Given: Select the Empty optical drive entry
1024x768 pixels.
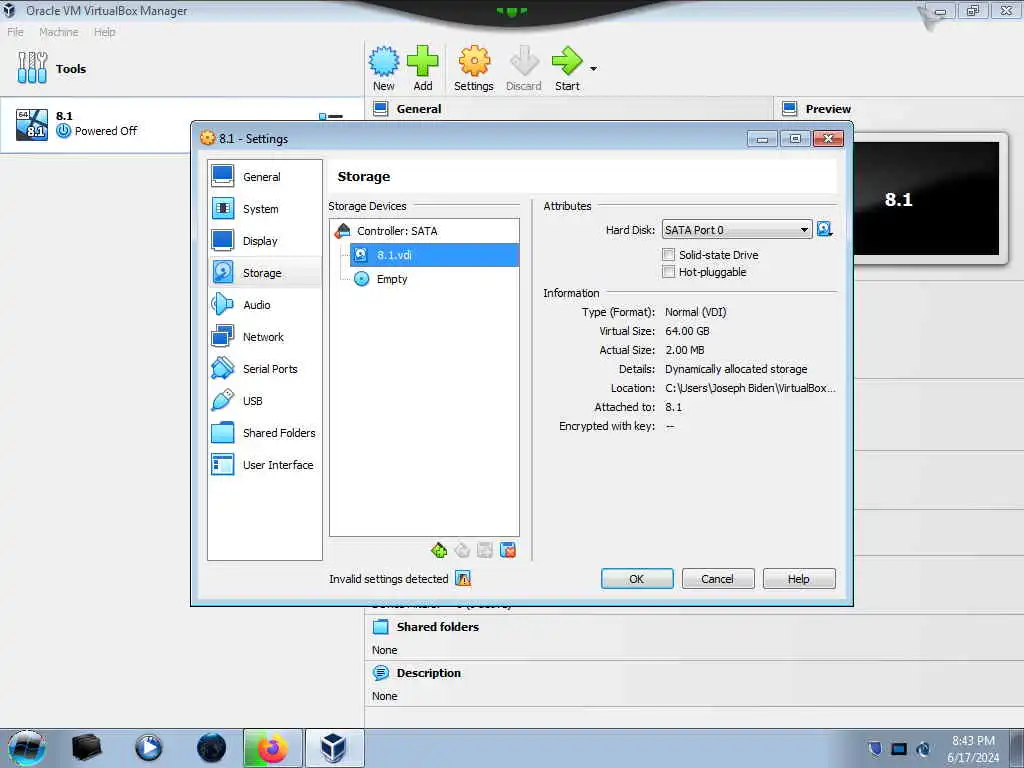Looking at the screenshot, I should [x=434, y=279].
